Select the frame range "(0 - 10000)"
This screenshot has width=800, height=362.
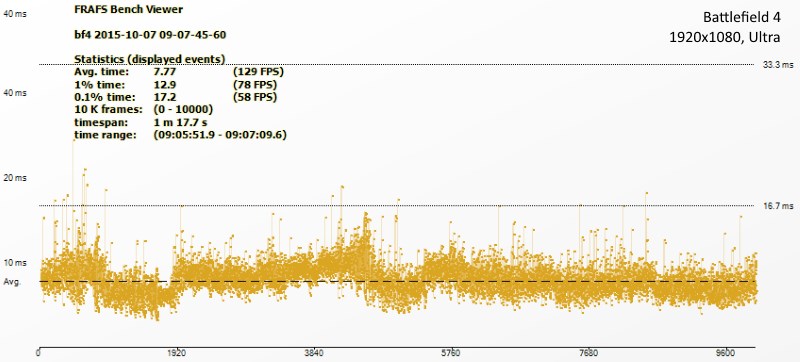tap(183, 110)
